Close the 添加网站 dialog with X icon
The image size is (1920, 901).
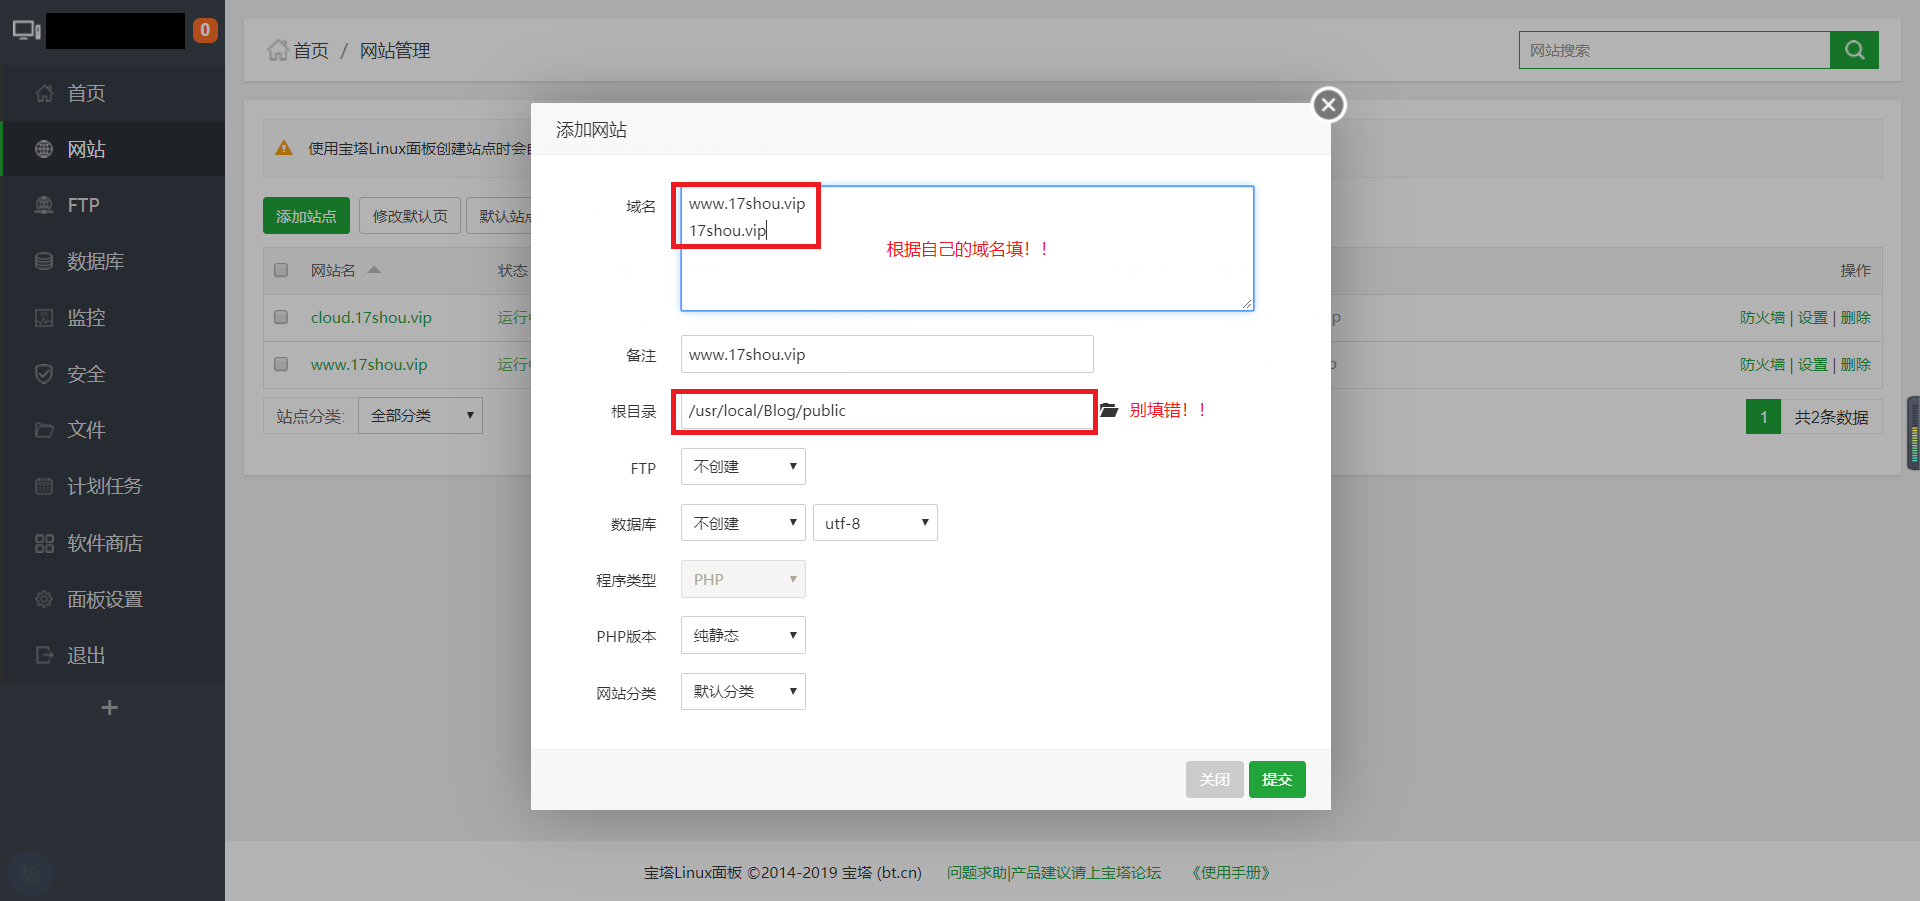pyautogui.click(x=1328, y=104)
